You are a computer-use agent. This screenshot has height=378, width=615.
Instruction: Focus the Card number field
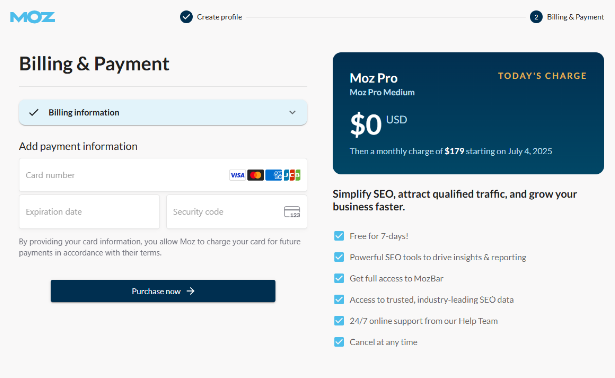(x=163, y=175)
